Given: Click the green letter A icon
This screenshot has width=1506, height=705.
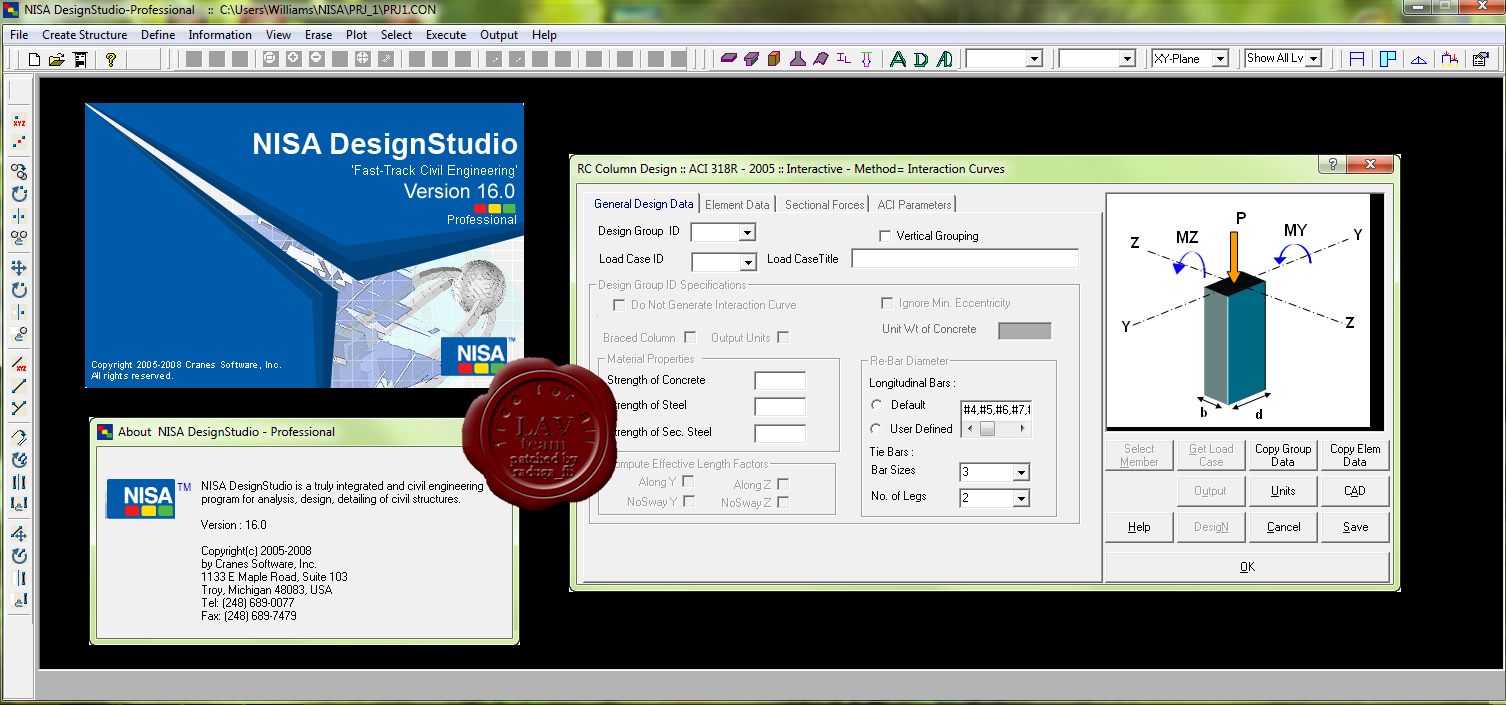Looking at the screenshot, I should tap(897, 59).
